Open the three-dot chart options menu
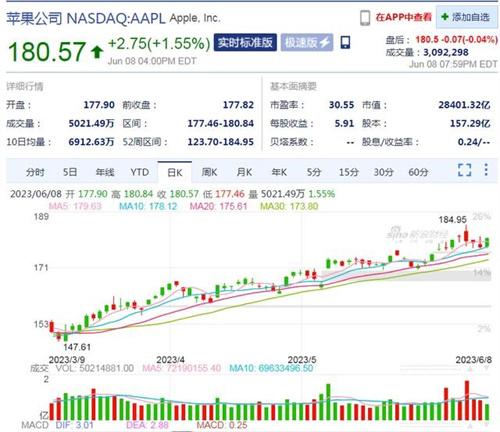 (486, 170)
